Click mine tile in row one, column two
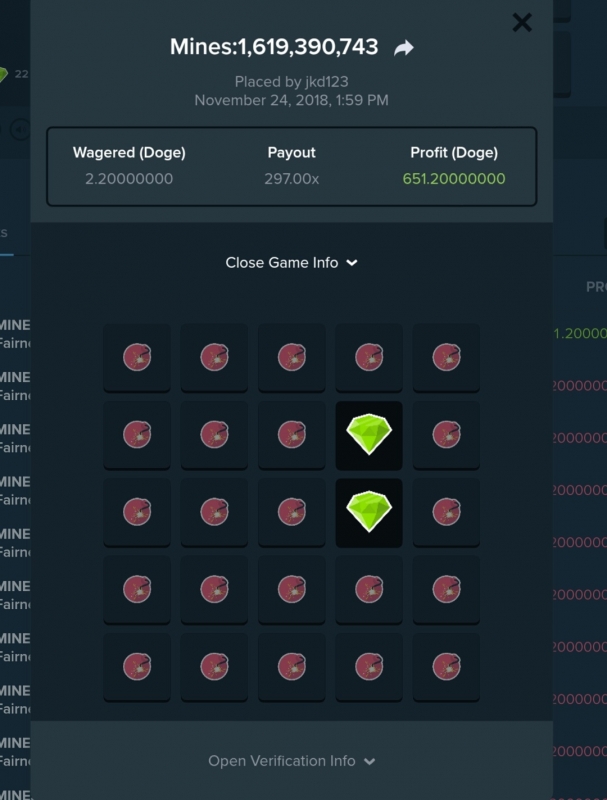The height and width of the screenshot is (800, 607). [214, 357]
